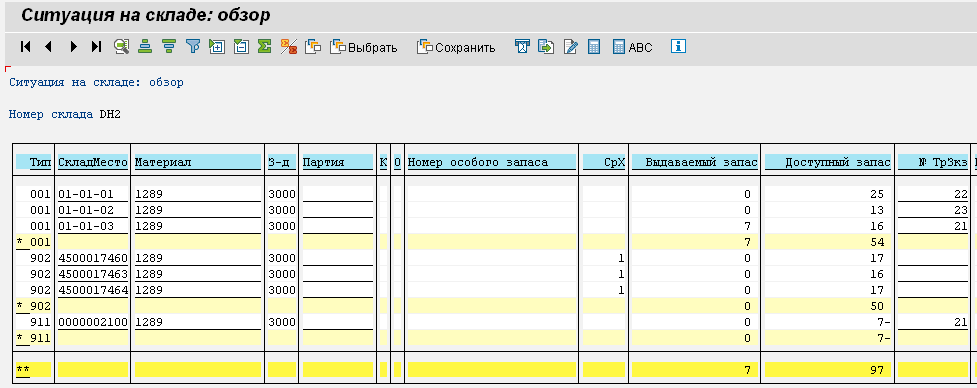Click material 1289 in 01-01-01 row
Viewport: 977px width, 388px height.
click(x=198, y=194)
